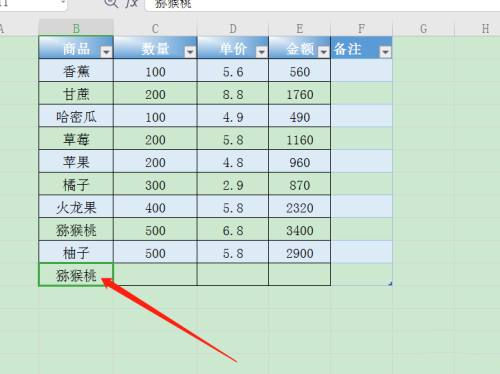
Task: Select column G header
Action: coord(423,28)
